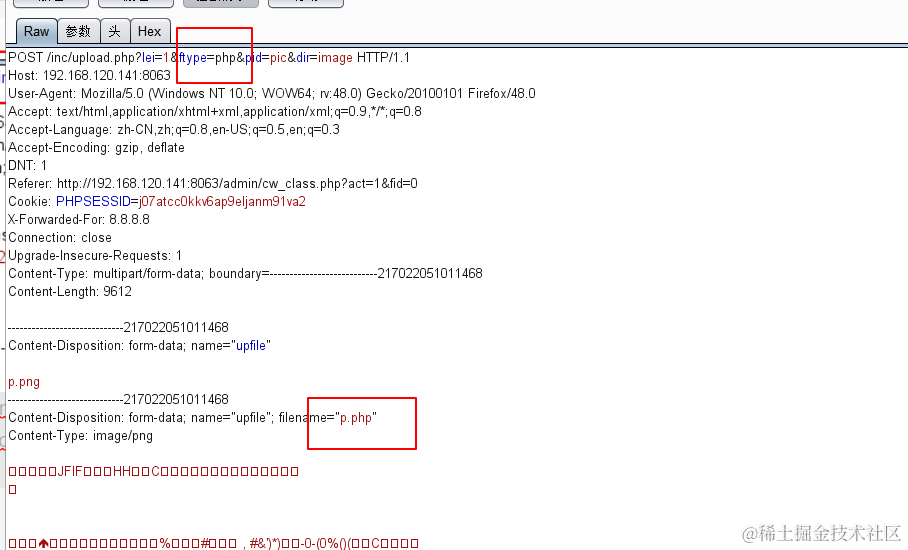Click the PHPSESSID cookie value
The image size is (908, 550).
pos(222,201)
